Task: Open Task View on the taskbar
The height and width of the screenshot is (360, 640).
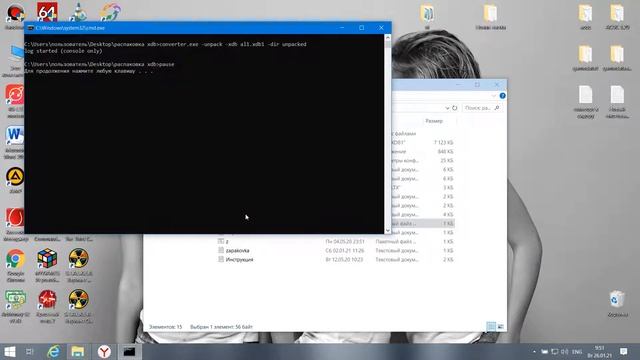Action: pos(29,351)
